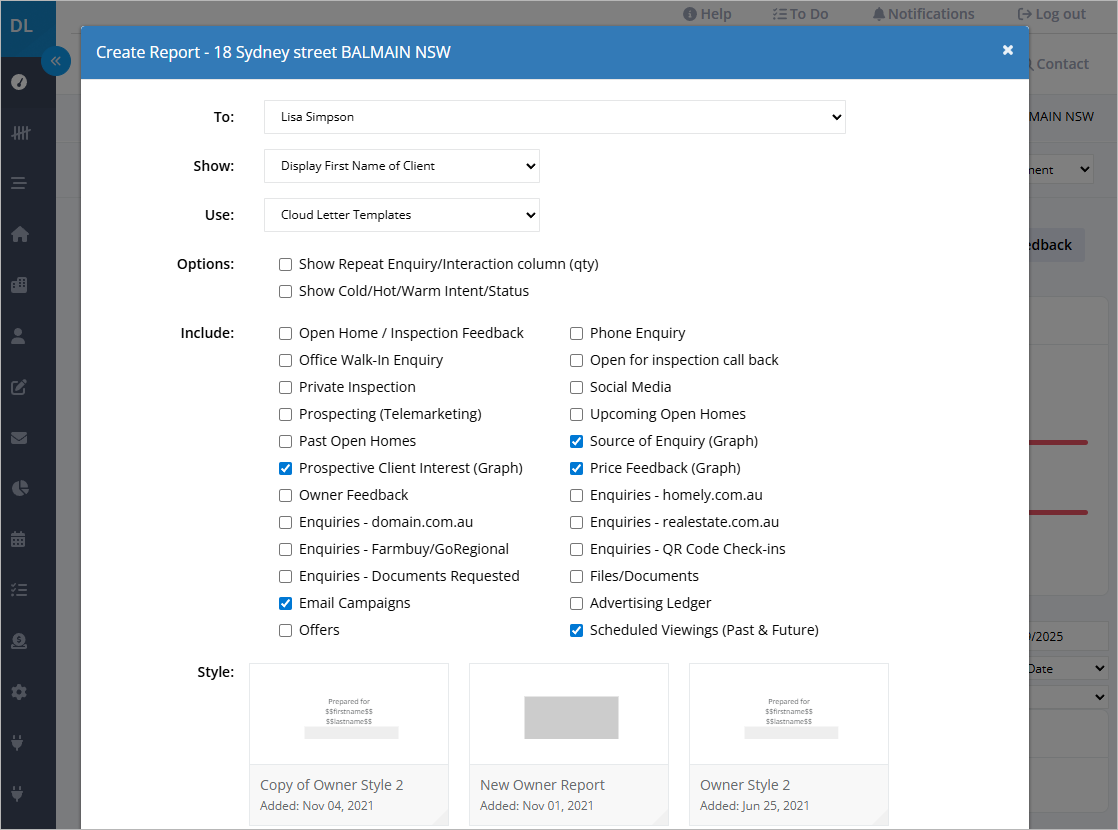Screen dimensions: 1118x830
Task: Check Enquiries - Farmbuy/GoRegional
Action: click(x=285, y=550)
